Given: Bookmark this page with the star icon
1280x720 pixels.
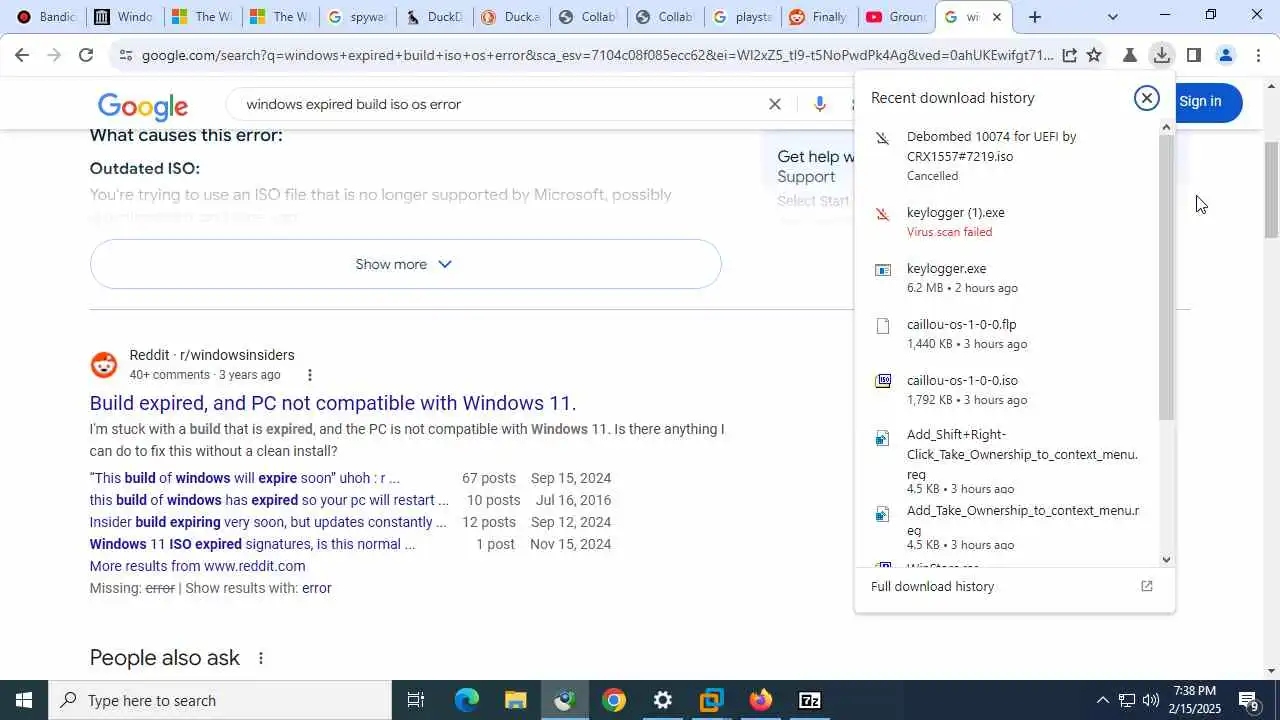Looking at the screenshot, I should point(1094,56).
